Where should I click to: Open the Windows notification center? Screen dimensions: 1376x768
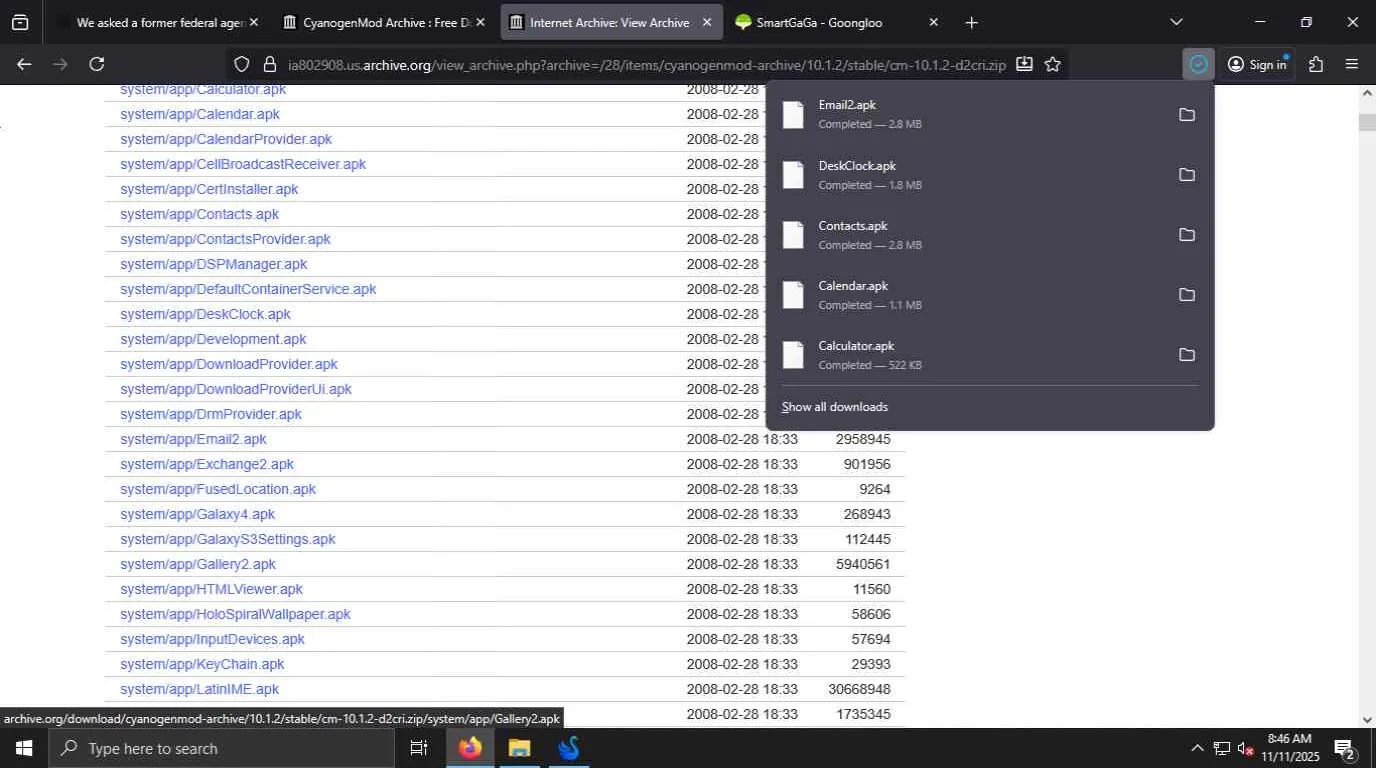click(x=1344, y=748)
